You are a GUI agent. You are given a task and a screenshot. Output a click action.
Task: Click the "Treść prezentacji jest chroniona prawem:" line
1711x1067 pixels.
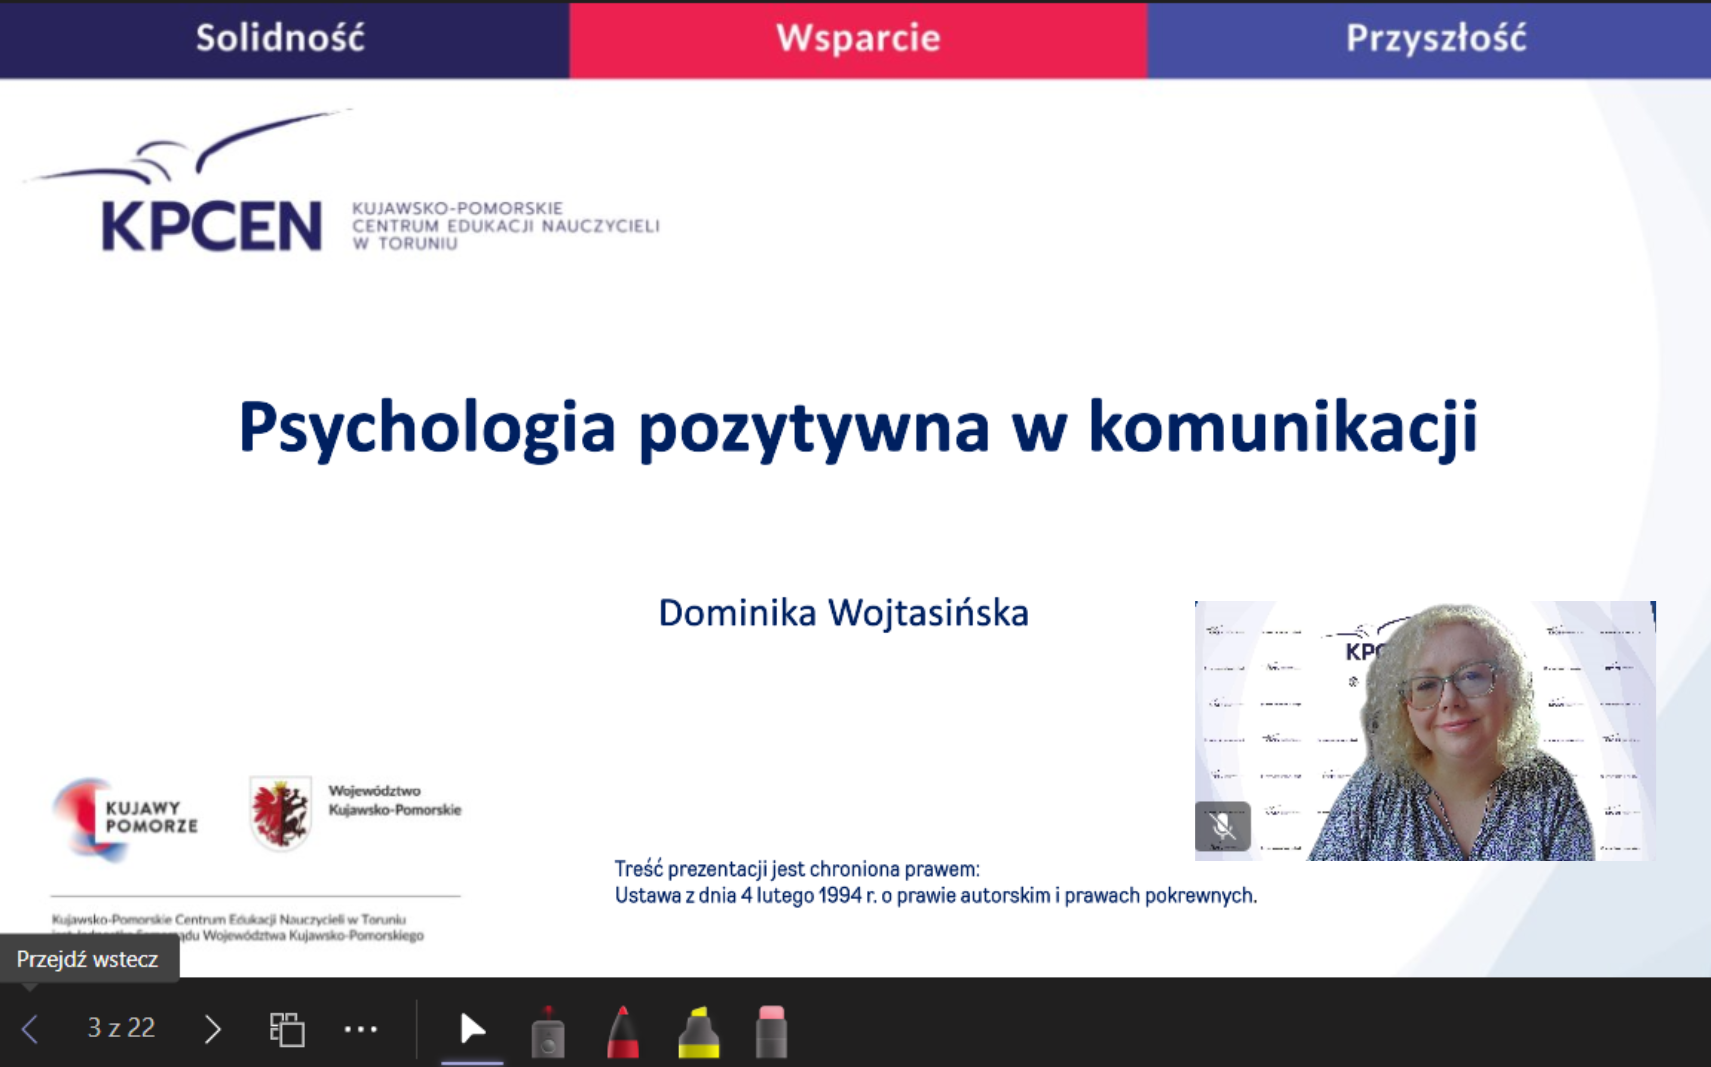pos(797,869)
